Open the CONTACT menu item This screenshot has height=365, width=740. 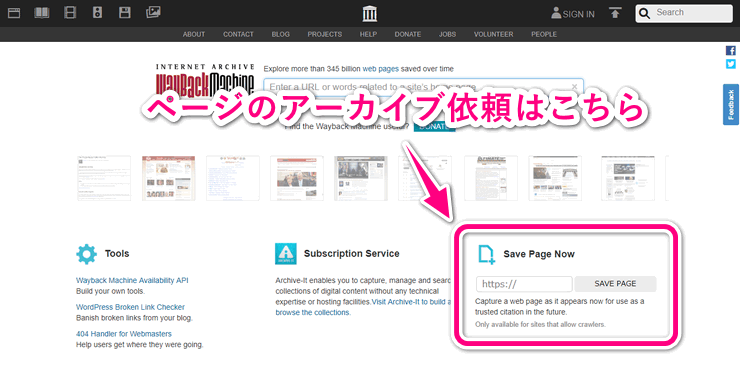[238, 34]
